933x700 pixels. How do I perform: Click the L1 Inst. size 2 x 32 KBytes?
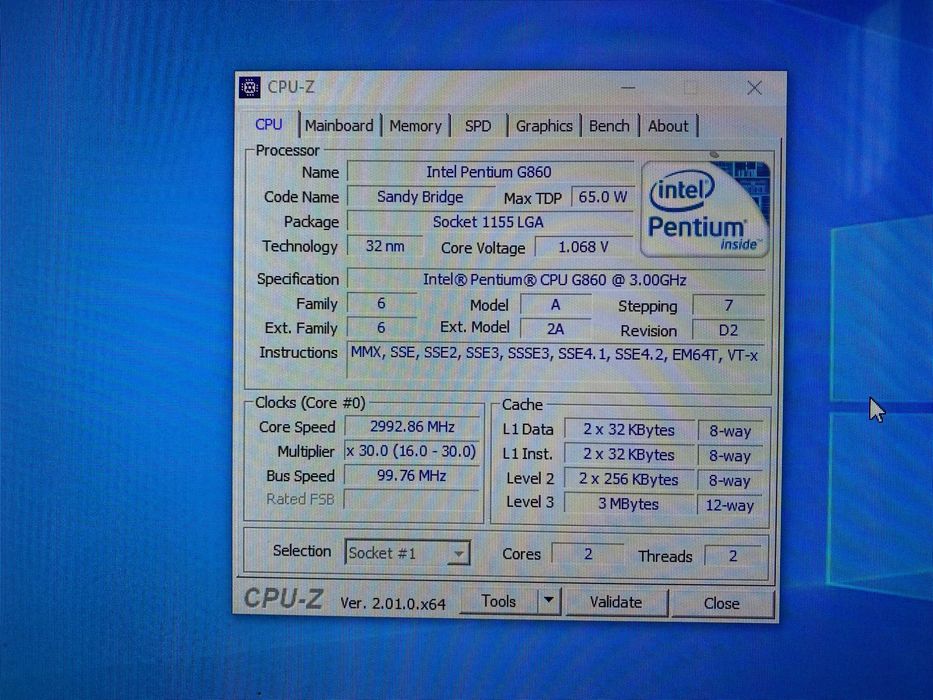629,455
